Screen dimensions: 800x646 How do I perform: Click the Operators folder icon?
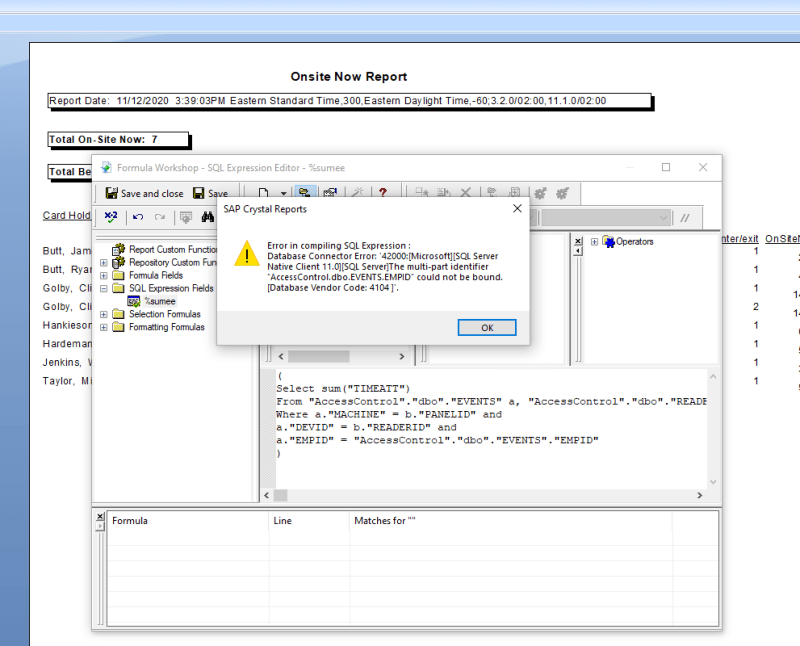[608, 241]
